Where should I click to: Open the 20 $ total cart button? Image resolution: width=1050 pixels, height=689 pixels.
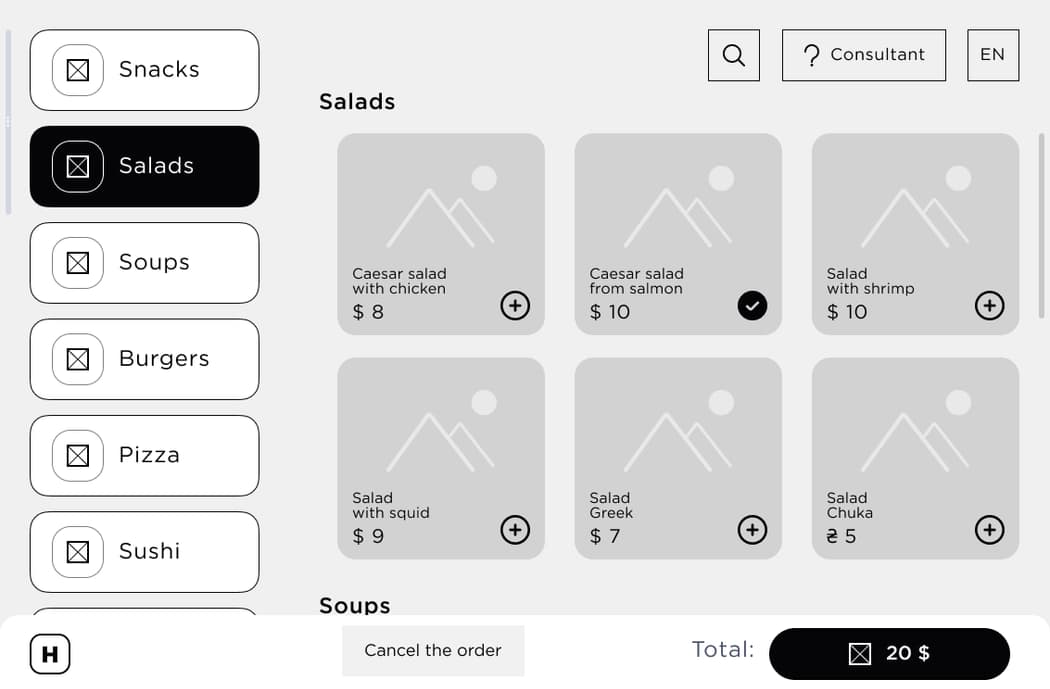click(x=889, y=654)
